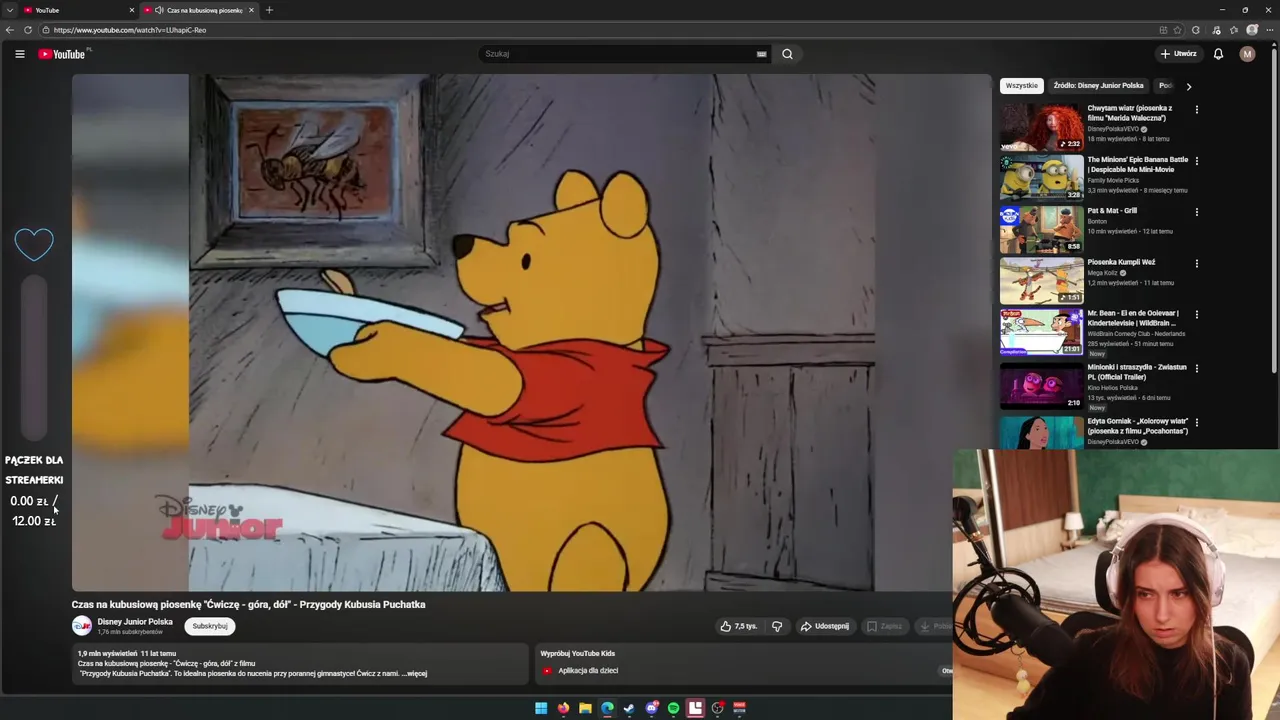The height and width of the screenshot is (720, 1280).
Task: Open YouTube notifications bell
Action: click(x=1218, y=54)
